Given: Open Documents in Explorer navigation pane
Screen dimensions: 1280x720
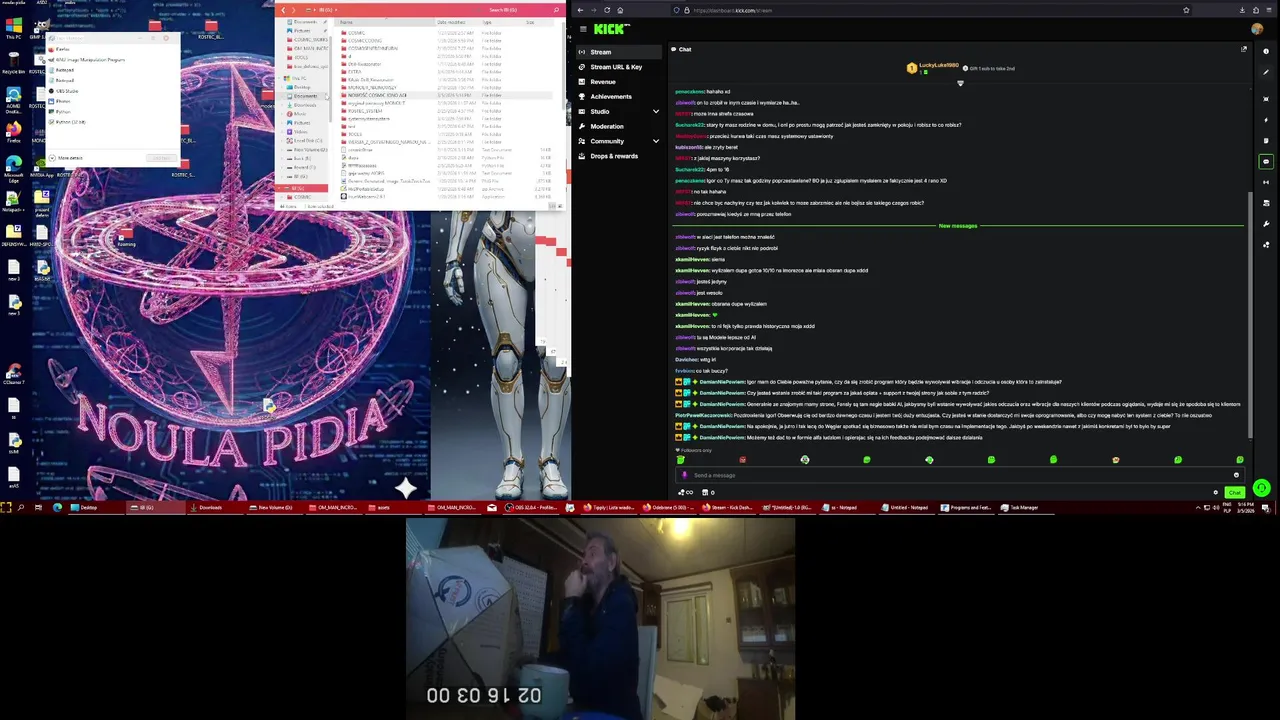Looking at the screenshot, I should (306, 96).
